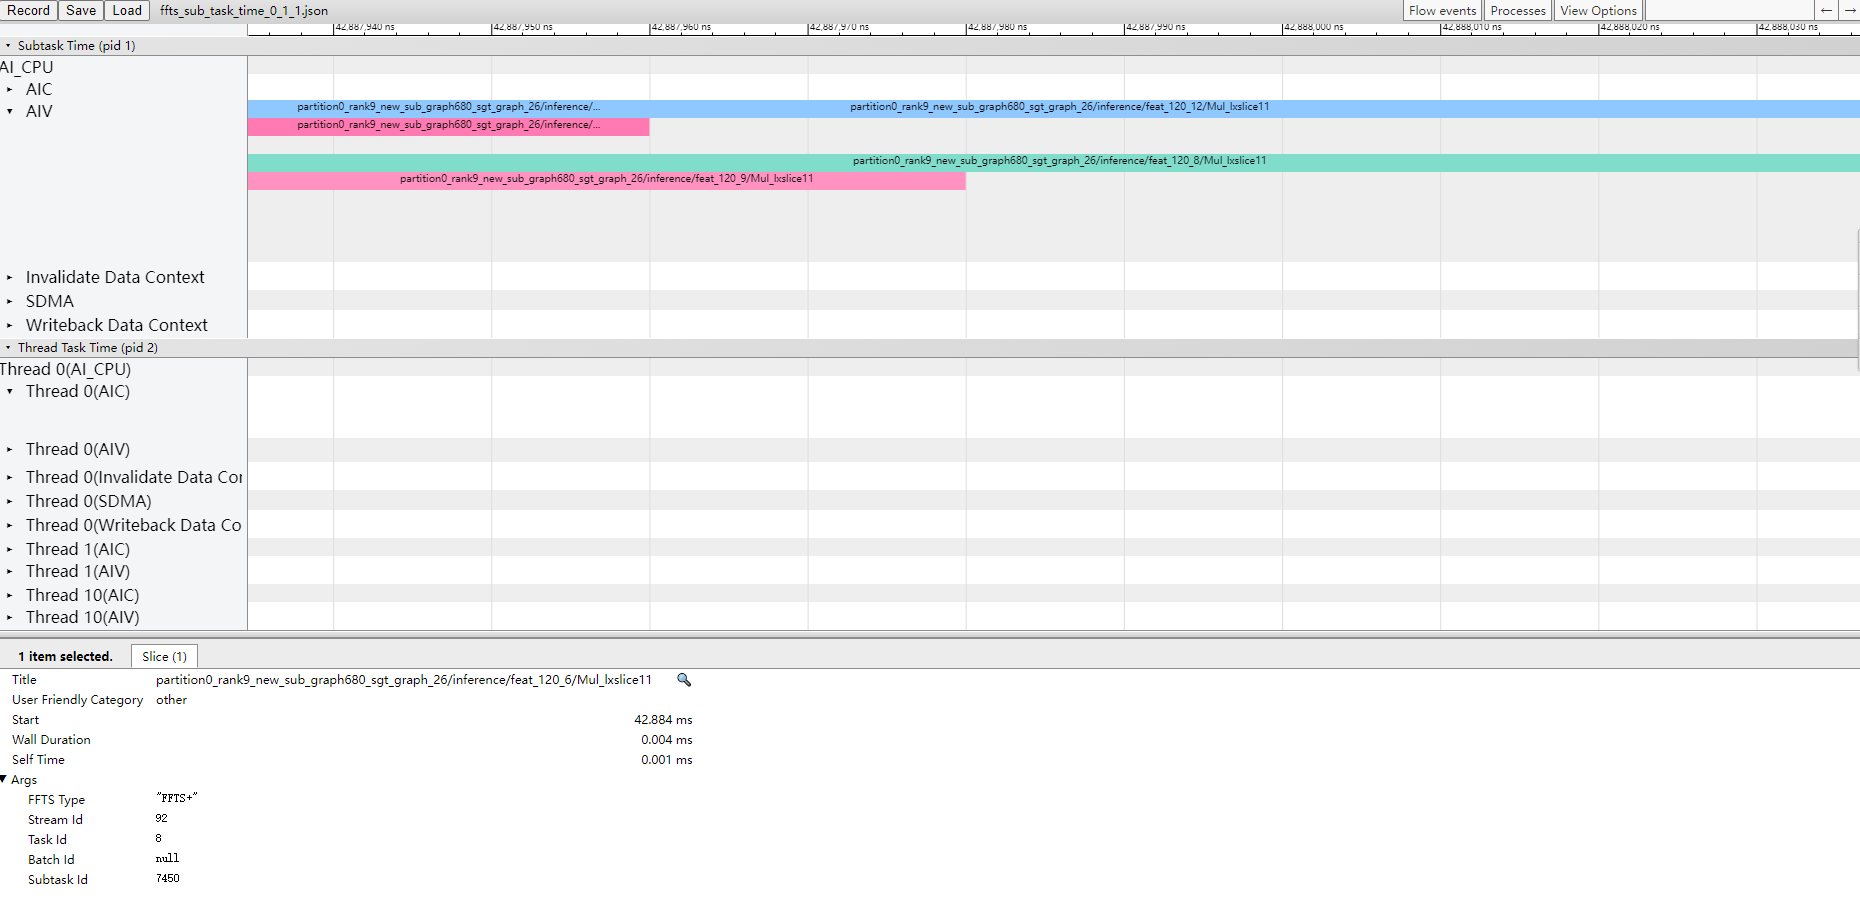Screen dimensions: 1860x907
Task: Collapse Thread Task Time (pid 2) process
Action: tap(9, 348)
